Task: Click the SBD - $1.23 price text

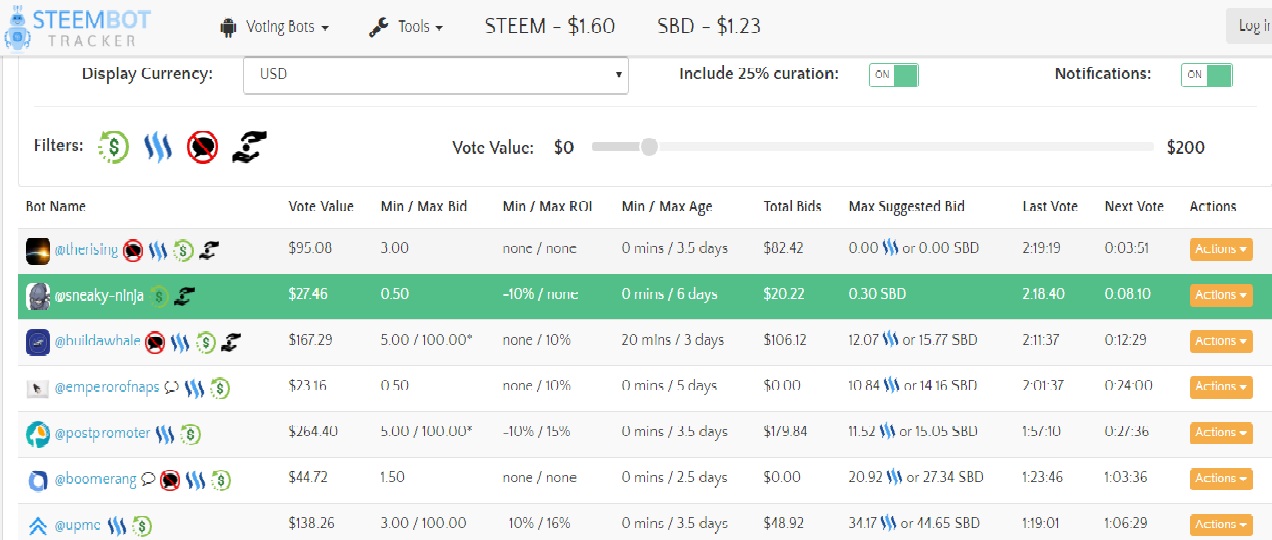Action: [x=709, y=27]
